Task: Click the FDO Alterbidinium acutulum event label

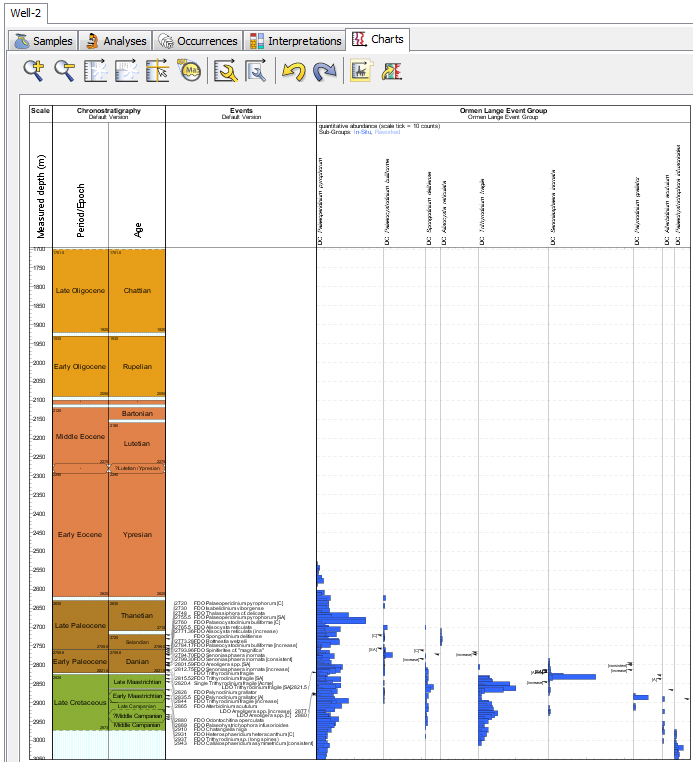Action: coord(225,706)
